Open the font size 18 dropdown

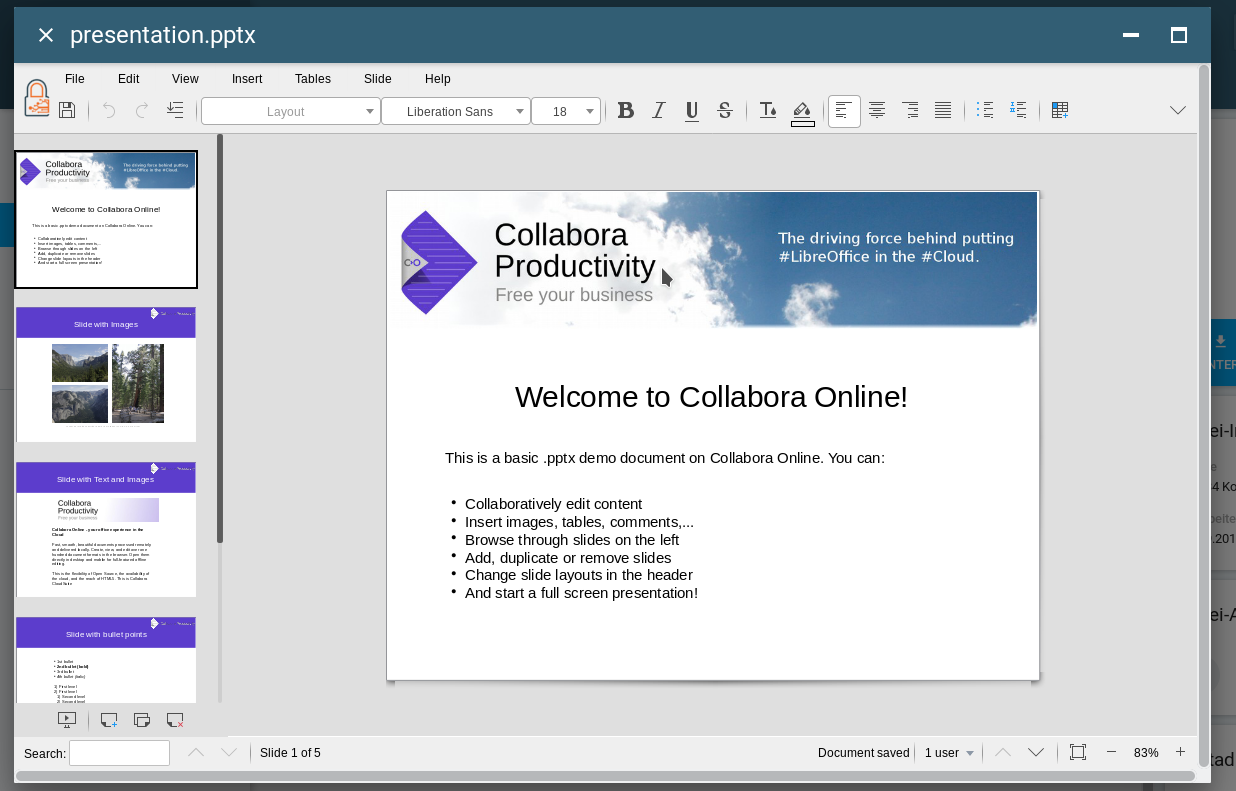click(x=566, y=111)
